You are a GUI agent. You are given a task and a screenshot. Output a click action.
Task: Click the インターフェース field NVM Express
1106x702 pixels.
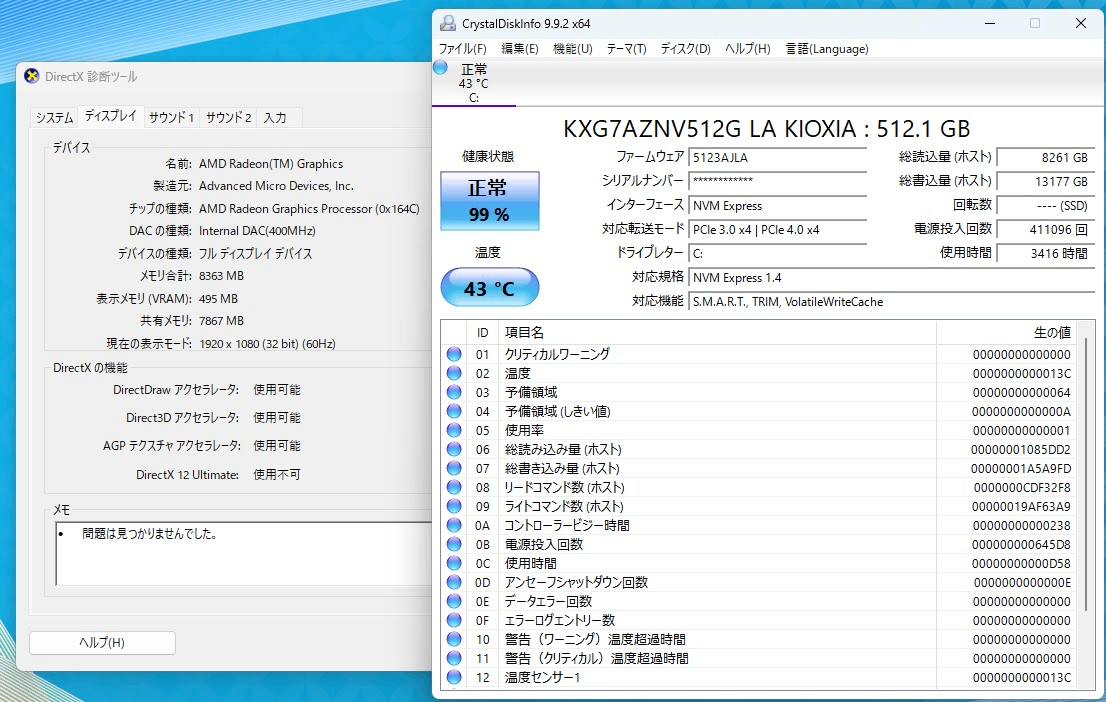tap(777, 205)
